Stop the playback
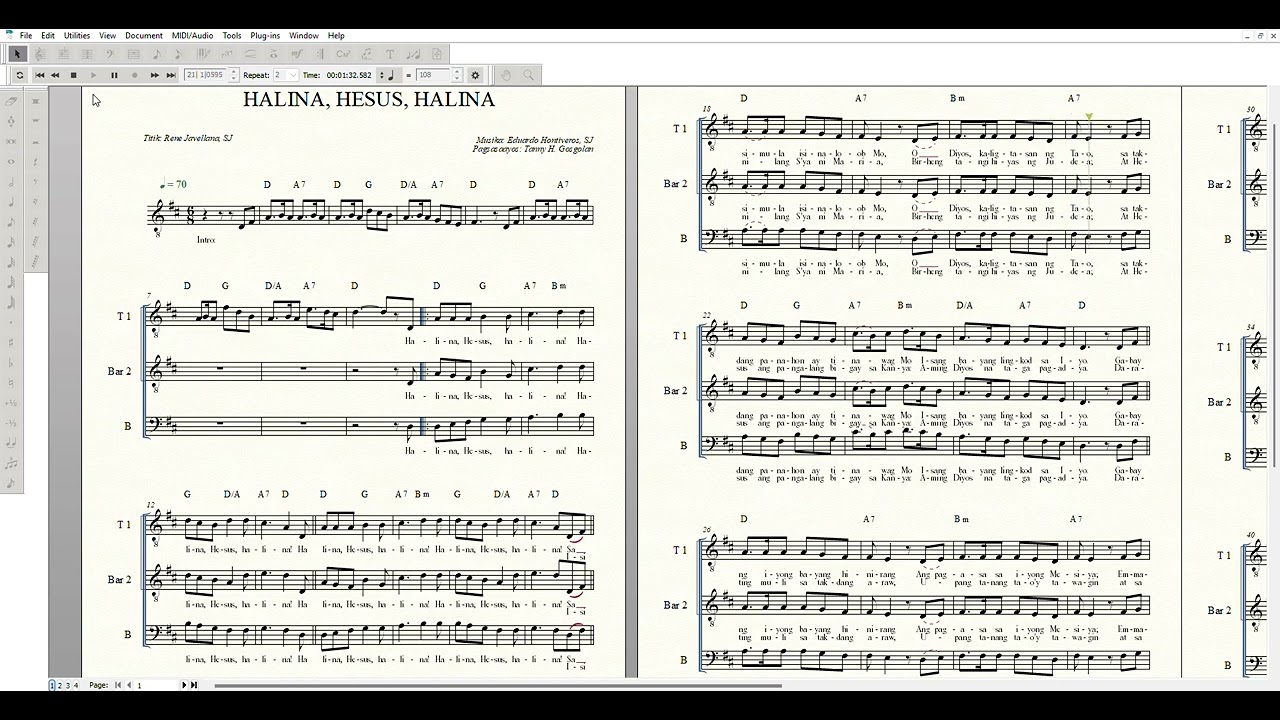This screenshot has width=1280, height=720. click(x=73, y=75)
